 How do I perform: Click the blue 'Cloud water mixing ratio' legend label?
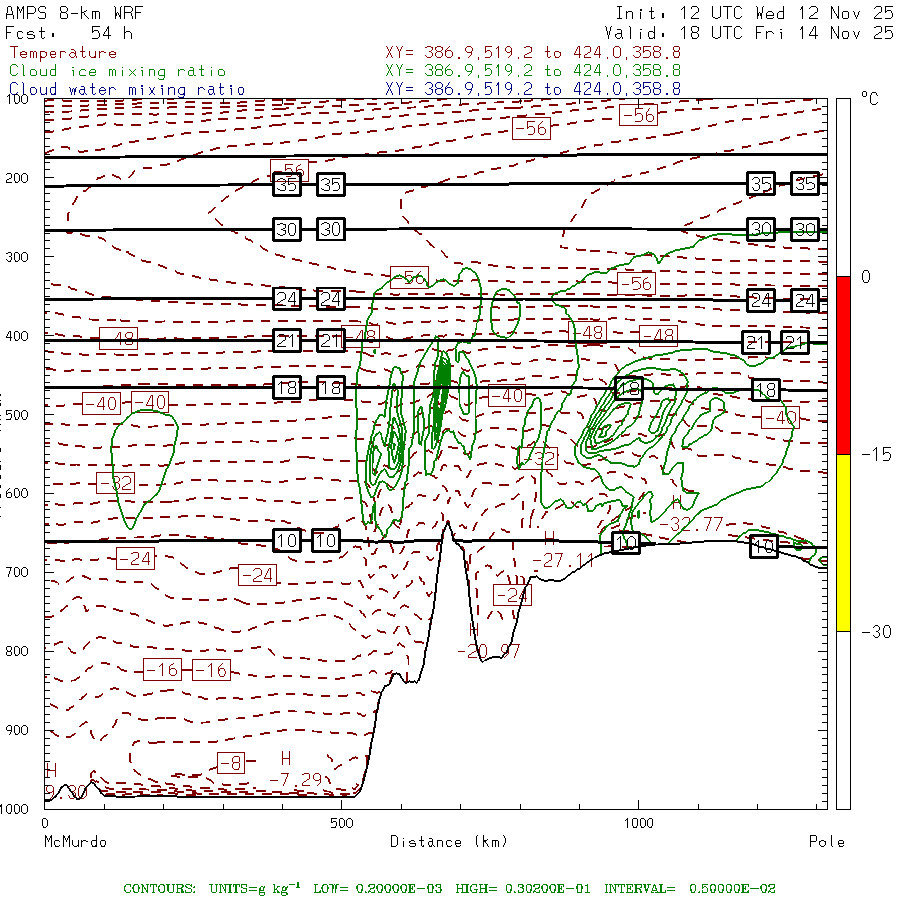tap(127, 90)
